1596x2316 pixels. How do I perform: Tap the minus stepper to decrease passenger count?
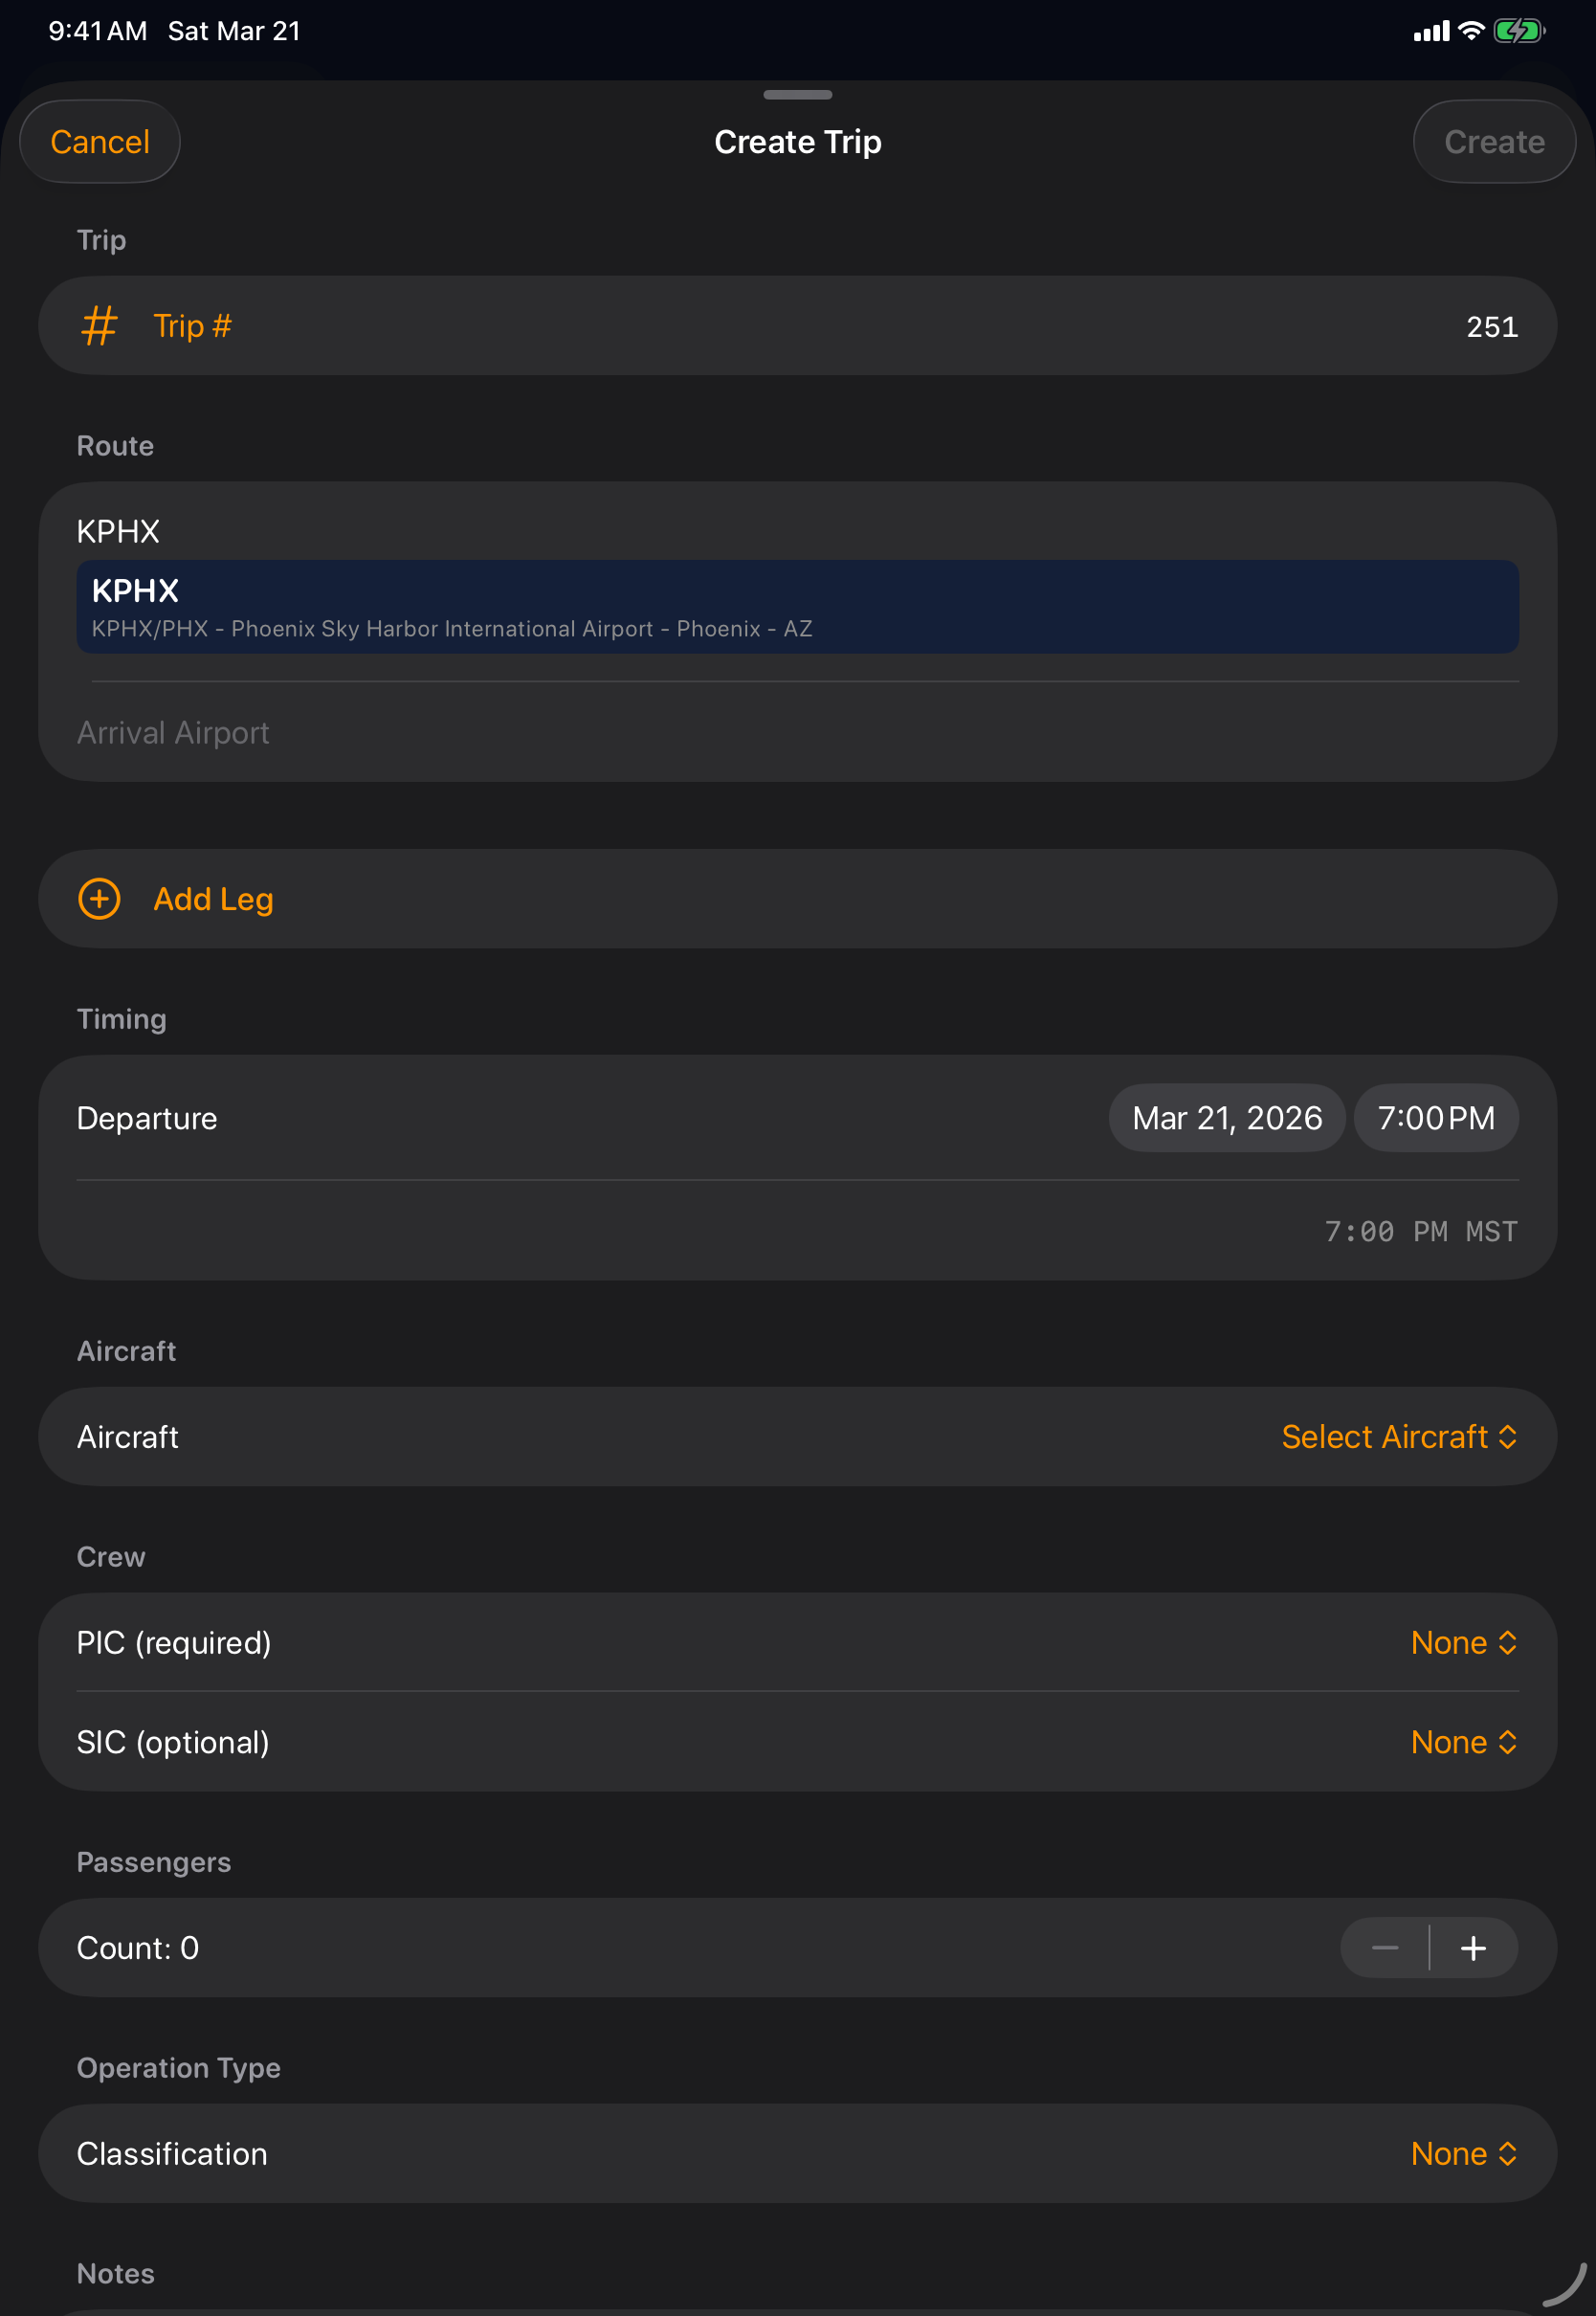[1385, 1948]
